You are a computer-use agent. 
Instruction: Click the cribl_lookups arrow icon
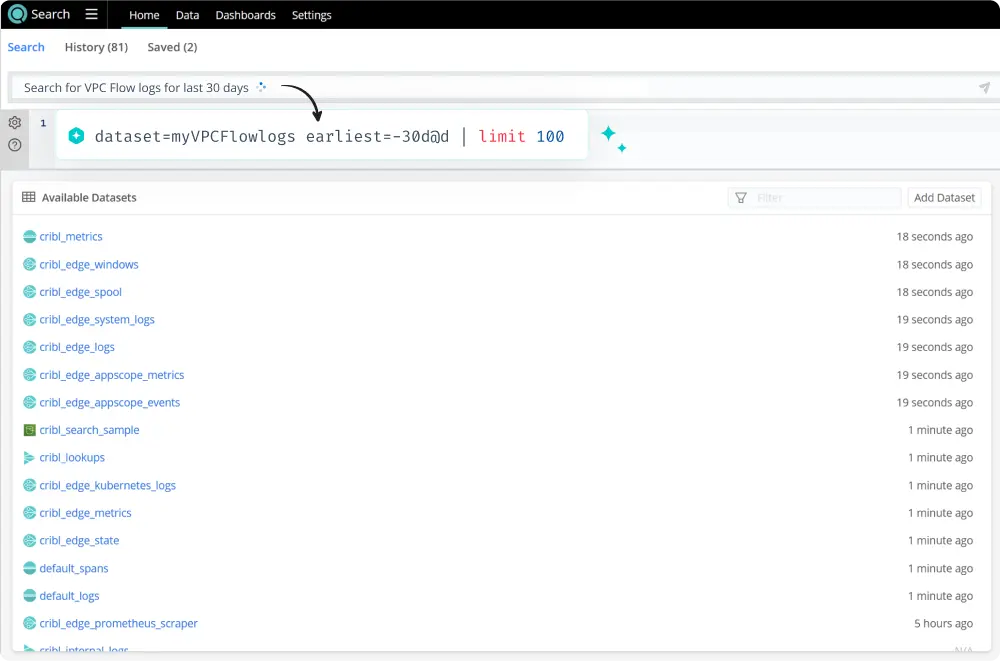pyautogui.click(x=29, y=457)
